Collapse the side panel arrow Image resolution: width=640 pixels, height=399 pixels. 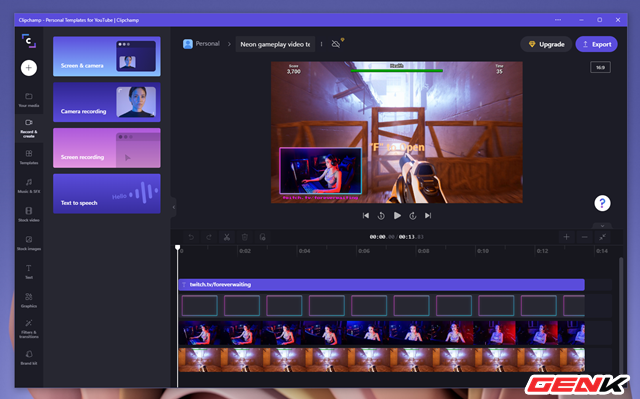tap(173, 207)
